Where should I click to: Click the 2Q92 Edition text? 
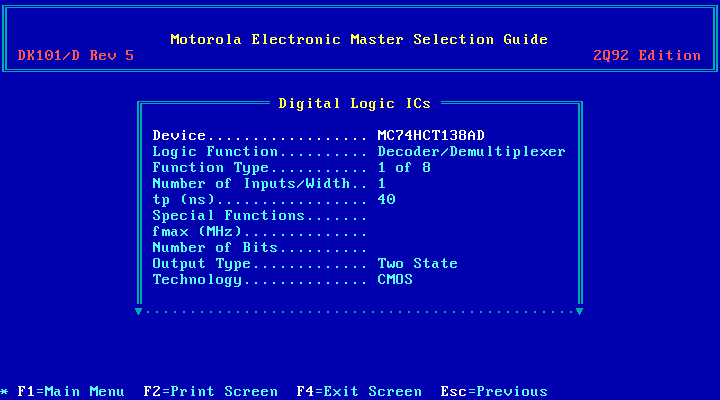pyautogui.click(x=647, y=56)
